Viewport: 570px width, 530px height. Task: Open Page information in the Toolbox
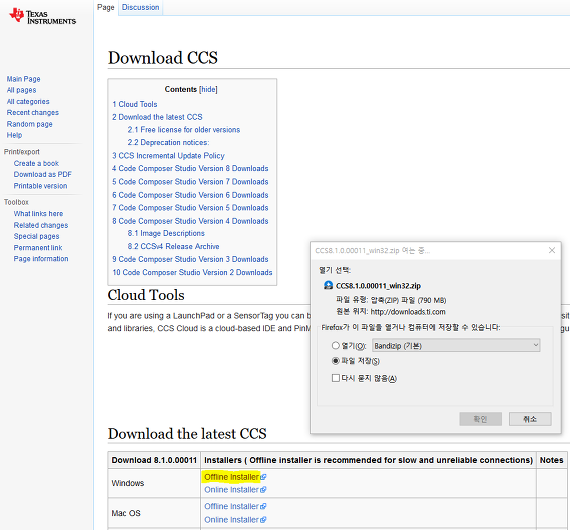point(41,259)
